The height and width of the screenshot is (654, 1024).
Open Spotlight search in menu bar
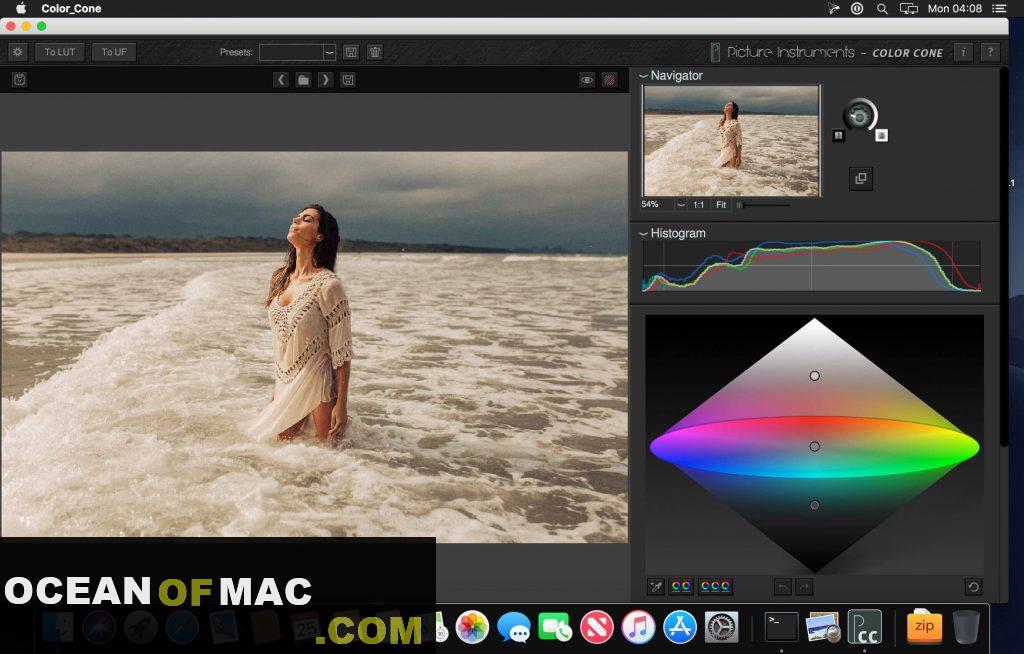tap(882, 8)
